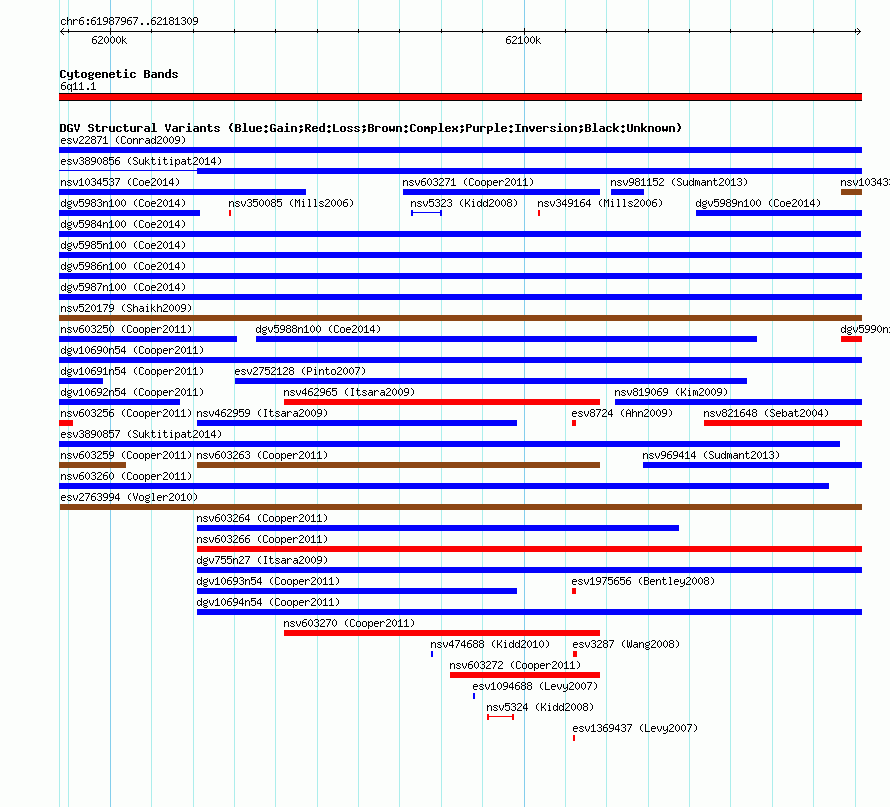Select the esv2752128 (Pinto2007) label
890x807 pixels.
(300, 371)
